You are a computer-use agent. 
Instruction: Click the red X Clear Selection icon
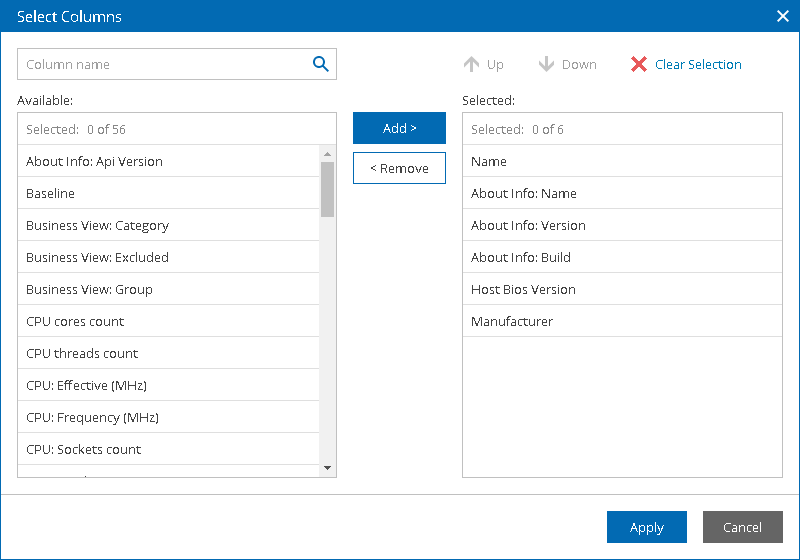point(639,64)
